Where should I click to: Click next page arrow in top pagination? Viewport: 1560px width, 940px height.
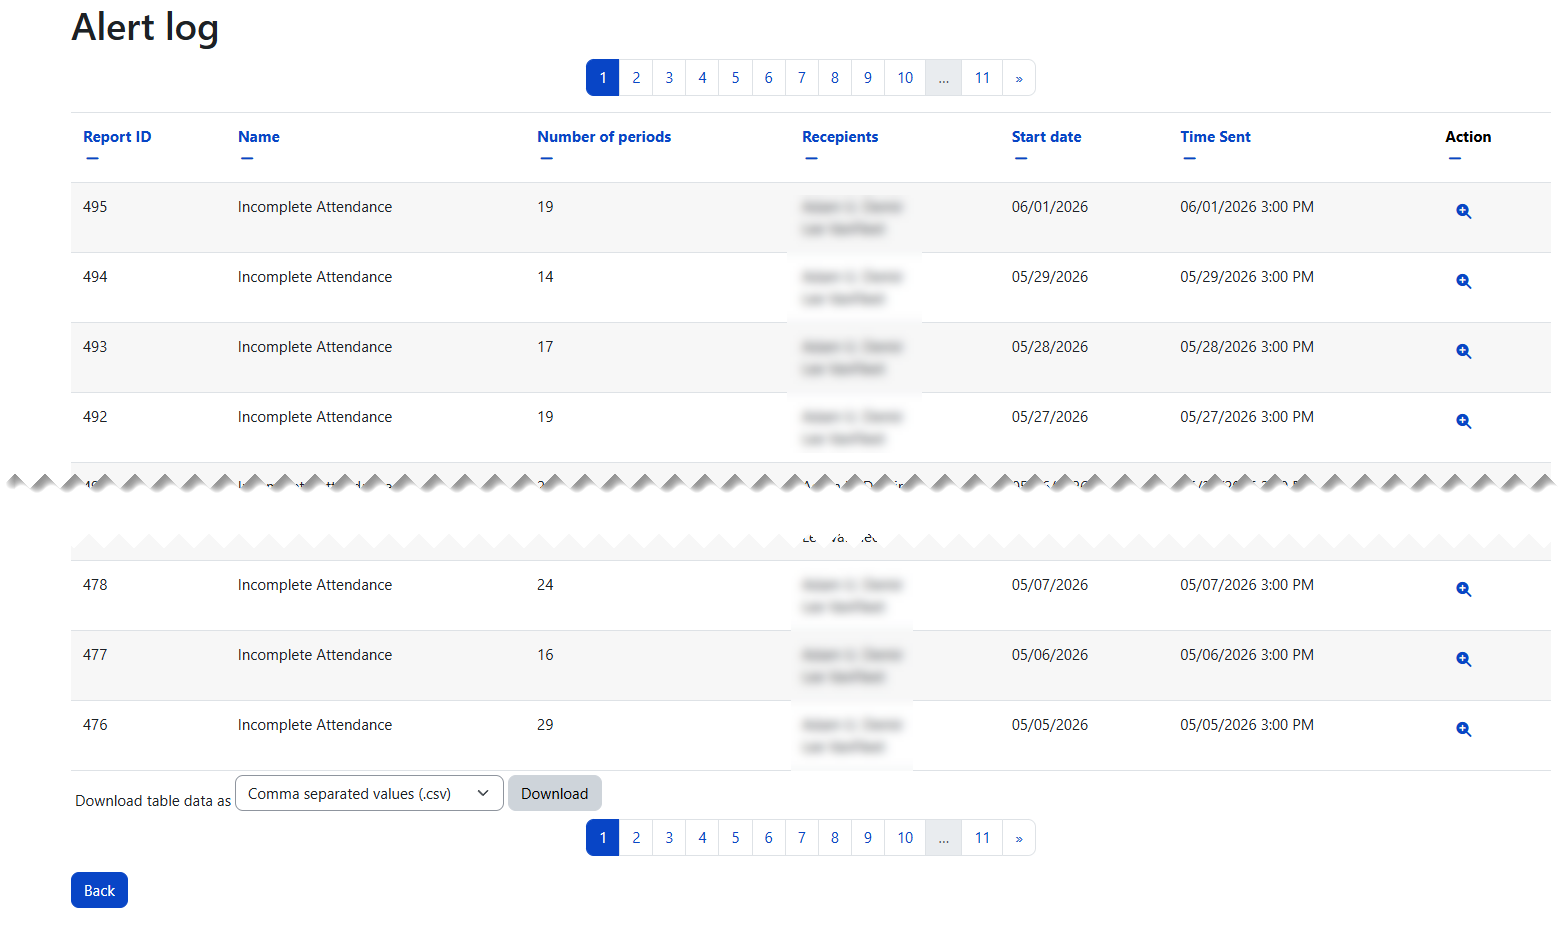pos(1019,78)
